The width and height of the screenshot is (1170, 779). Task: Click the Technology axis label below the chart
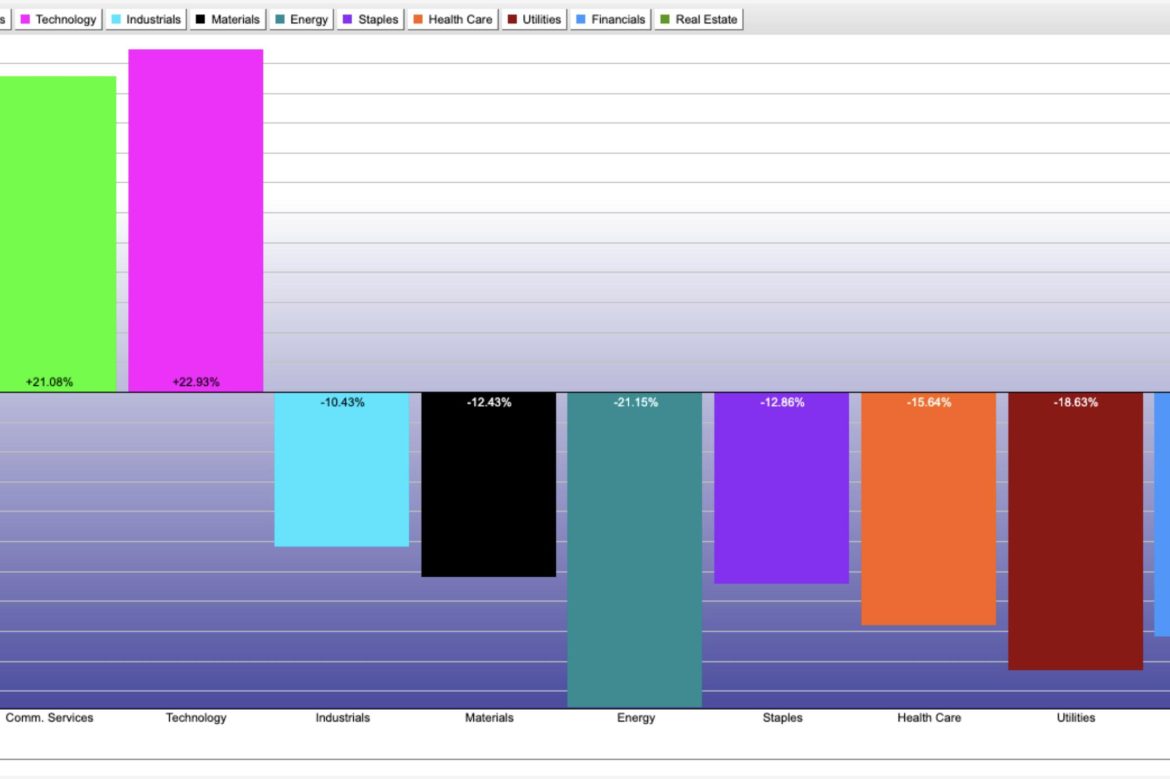(x=195, y=718)
